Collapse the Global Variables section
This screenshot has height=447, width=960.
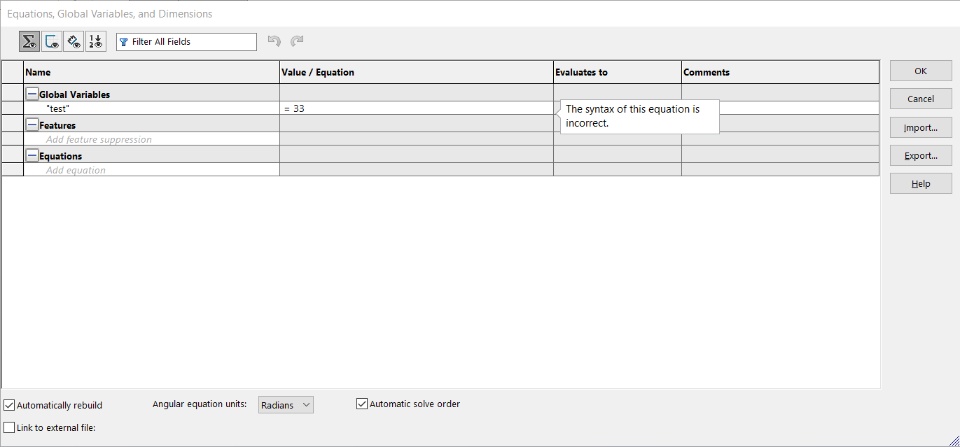point(32,94)
